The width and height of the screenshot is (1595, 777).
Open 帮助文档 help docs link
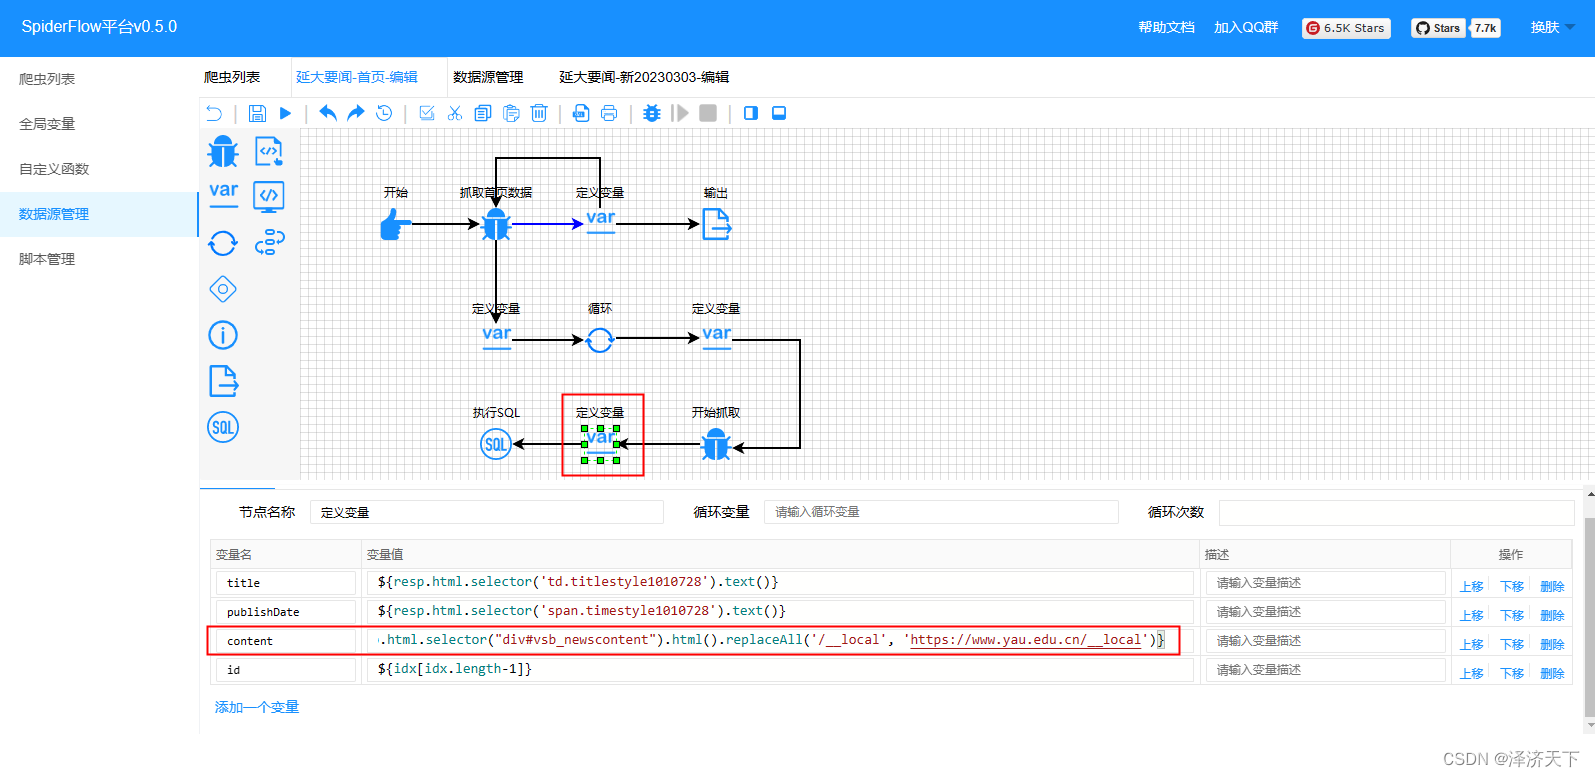tap(1166, 27)
